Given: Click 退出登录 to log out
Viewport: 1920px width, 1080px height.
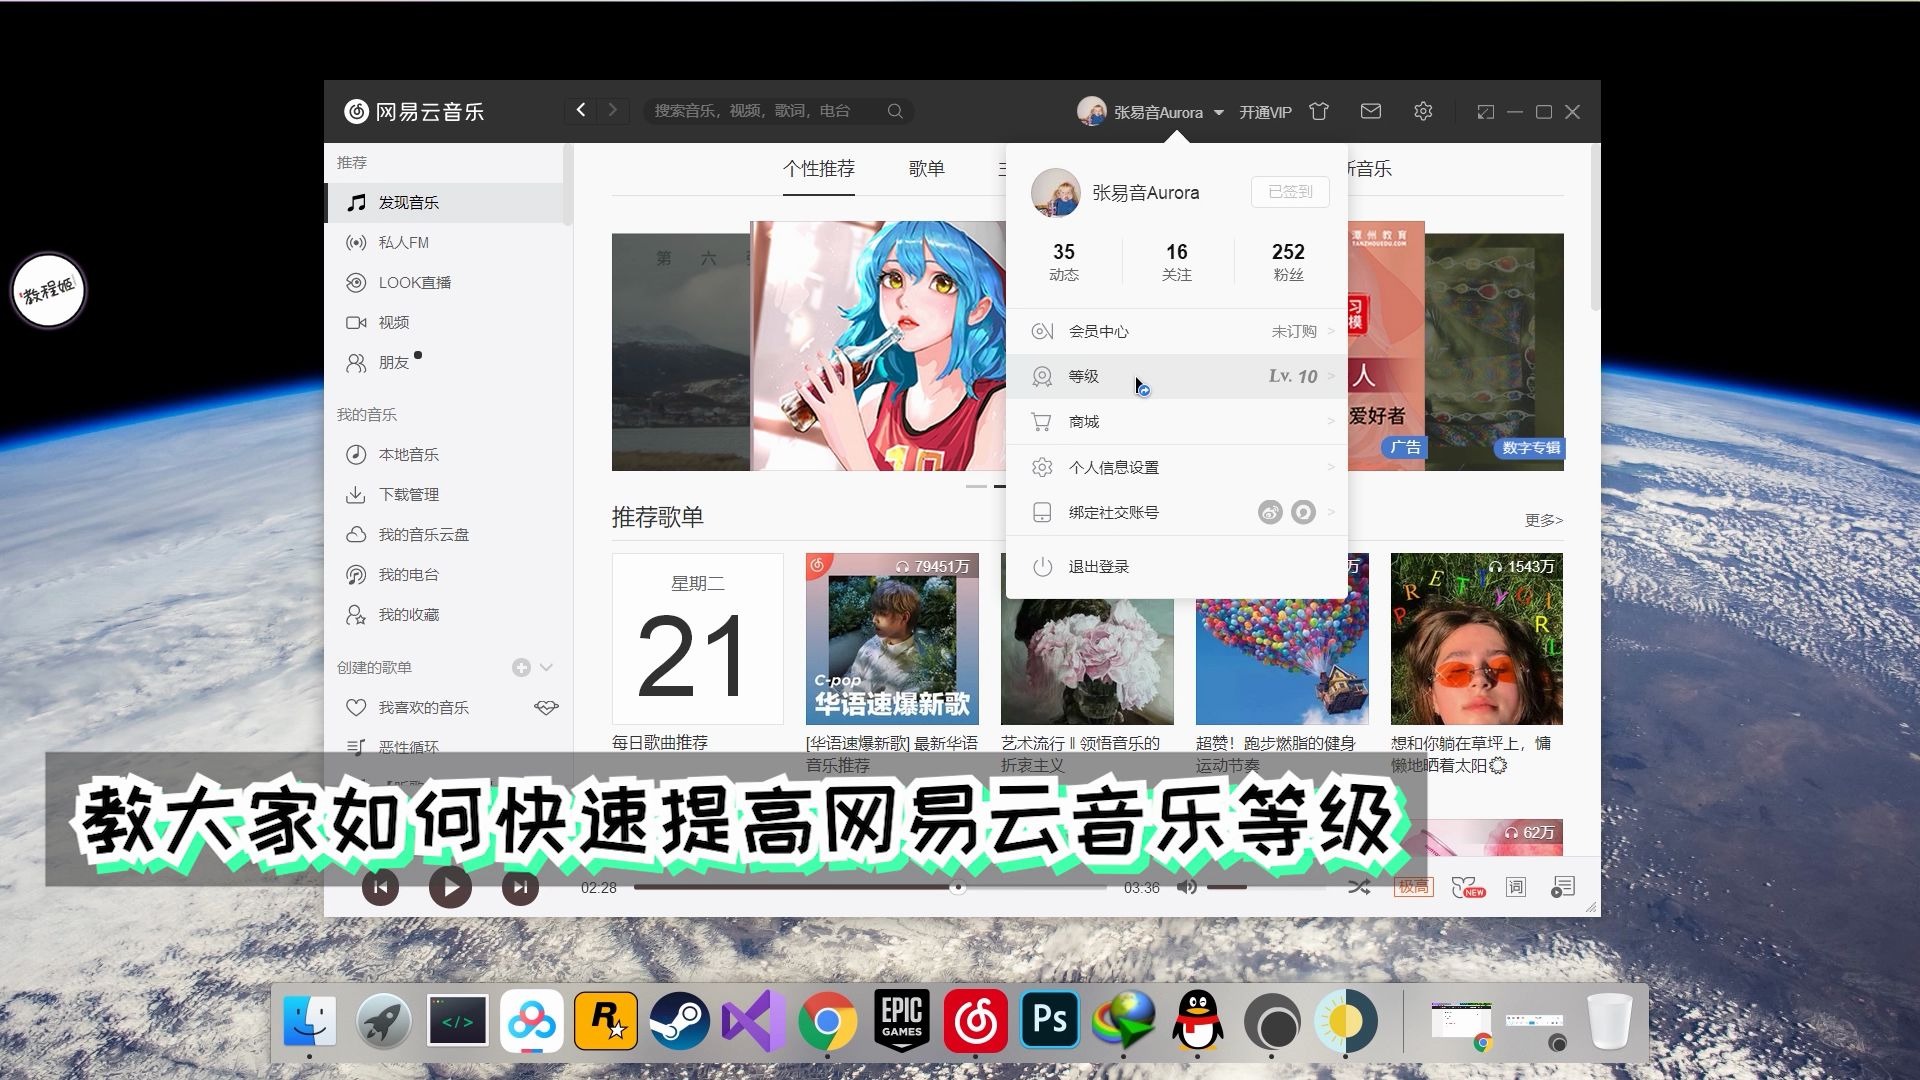Looking at the screenshot, I should (1177, 566).
